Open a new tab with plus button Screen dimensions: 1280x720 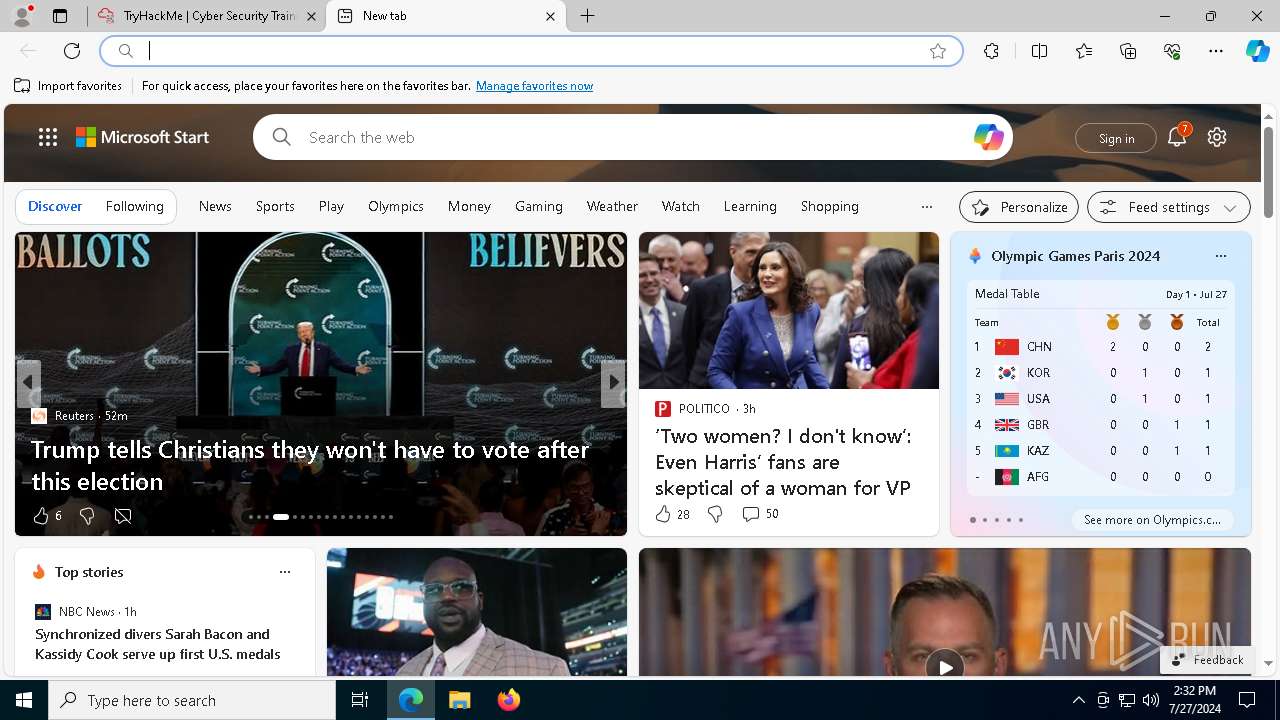(x=588, y=16)
